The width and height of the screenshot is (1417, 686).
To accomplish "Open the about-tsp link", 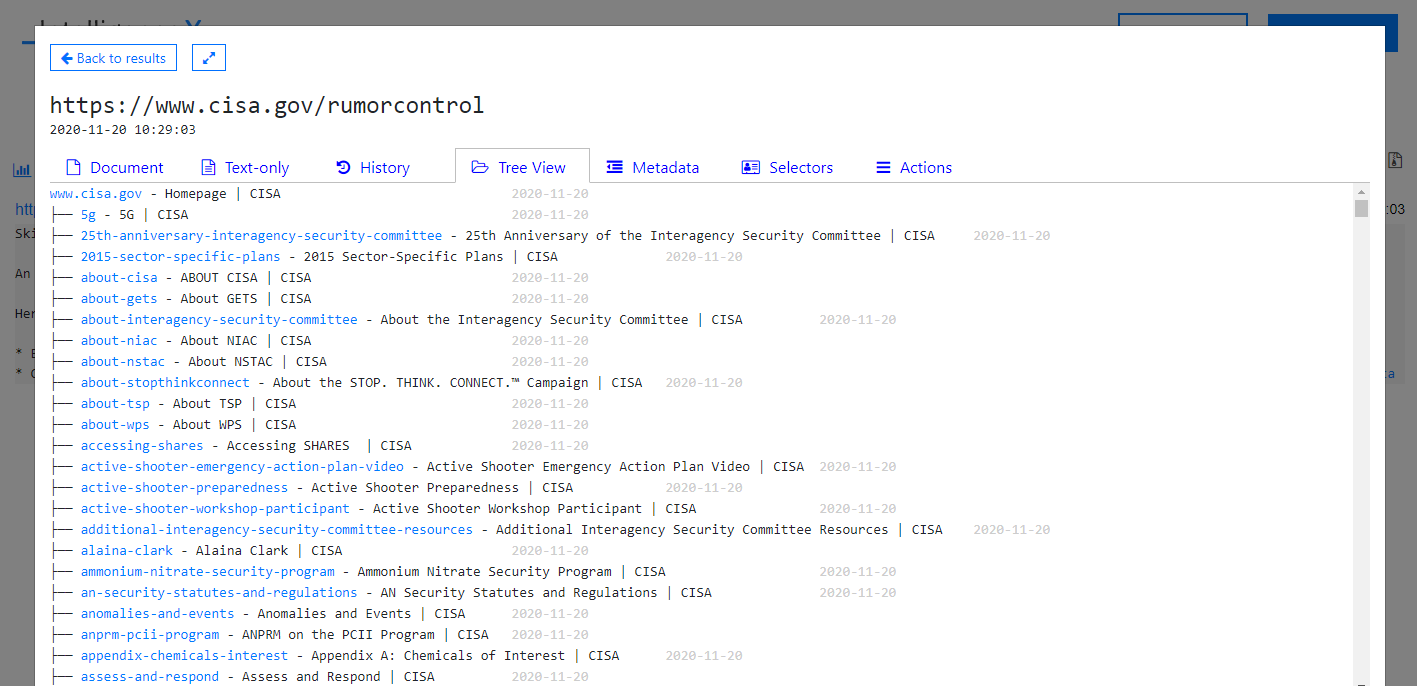I will point(115,404).
